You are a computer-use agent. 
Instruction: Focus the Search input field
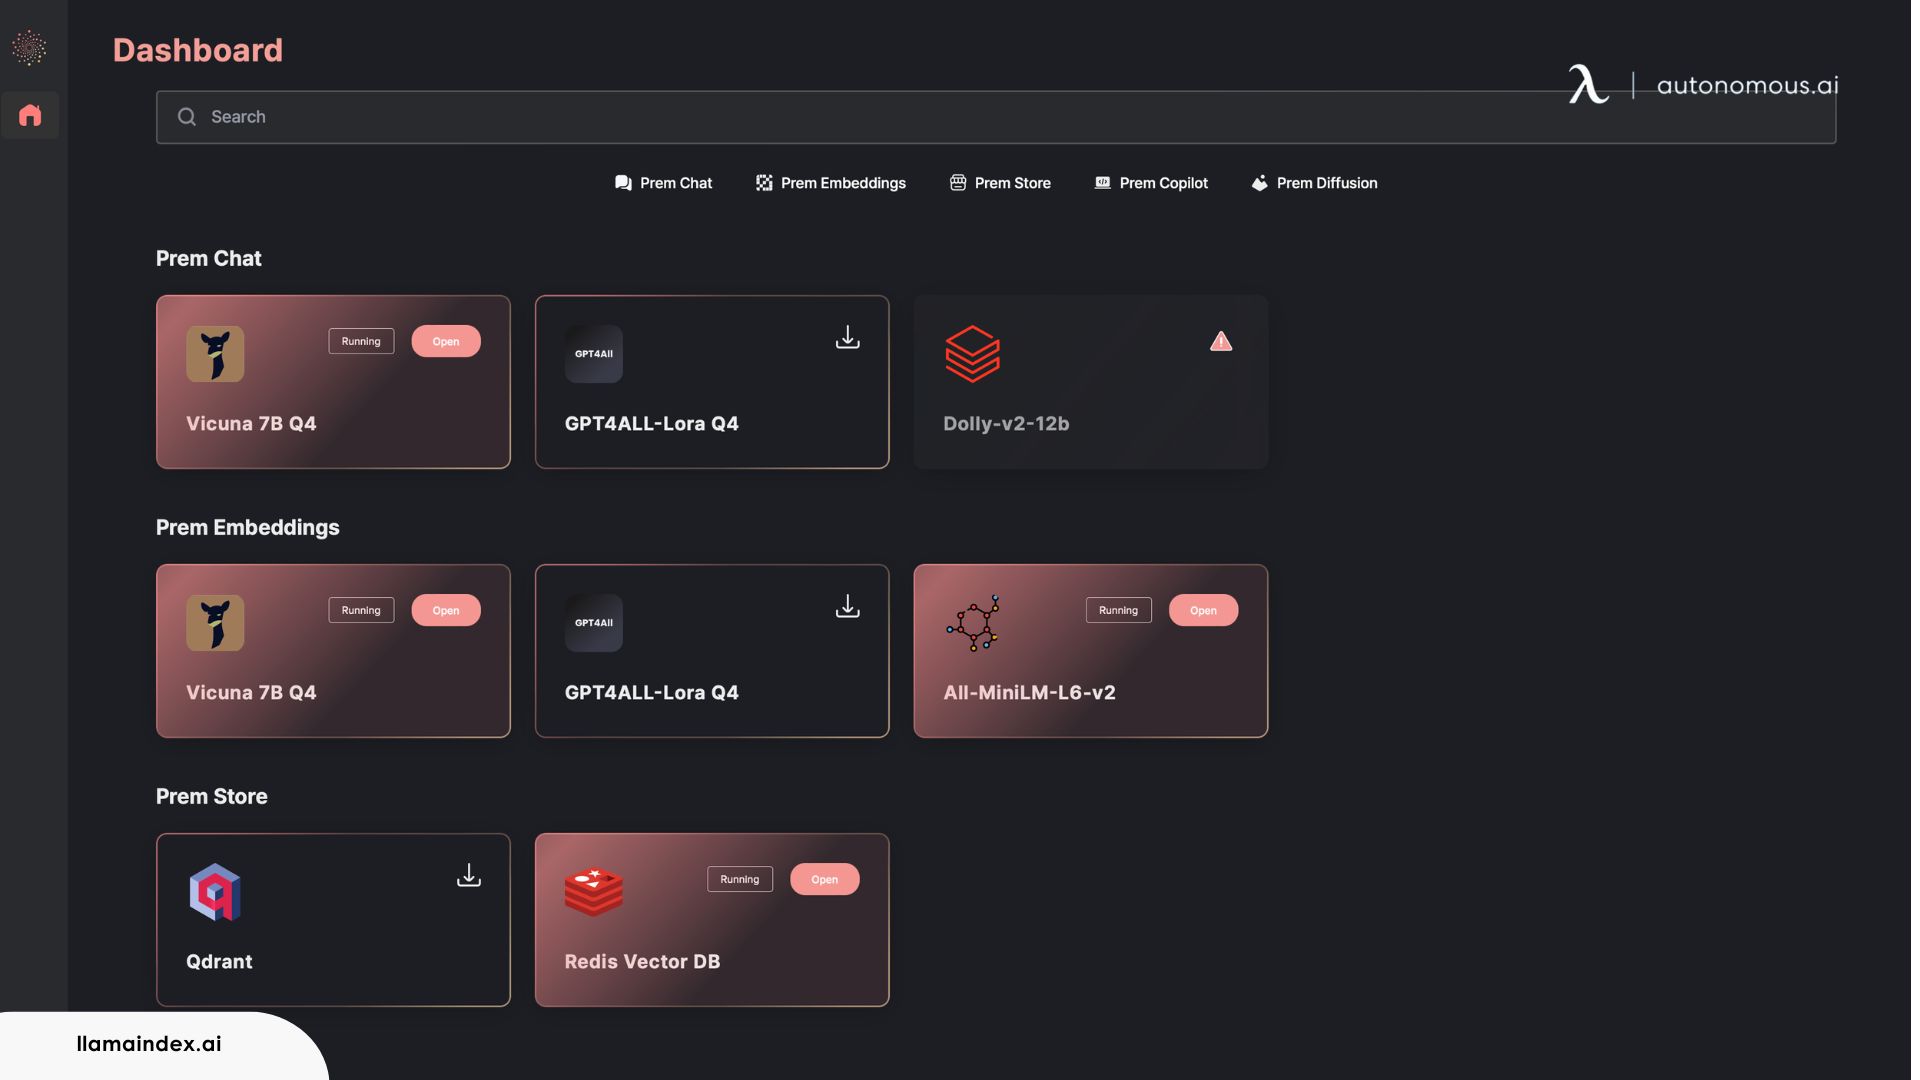[x=996, y=117]
